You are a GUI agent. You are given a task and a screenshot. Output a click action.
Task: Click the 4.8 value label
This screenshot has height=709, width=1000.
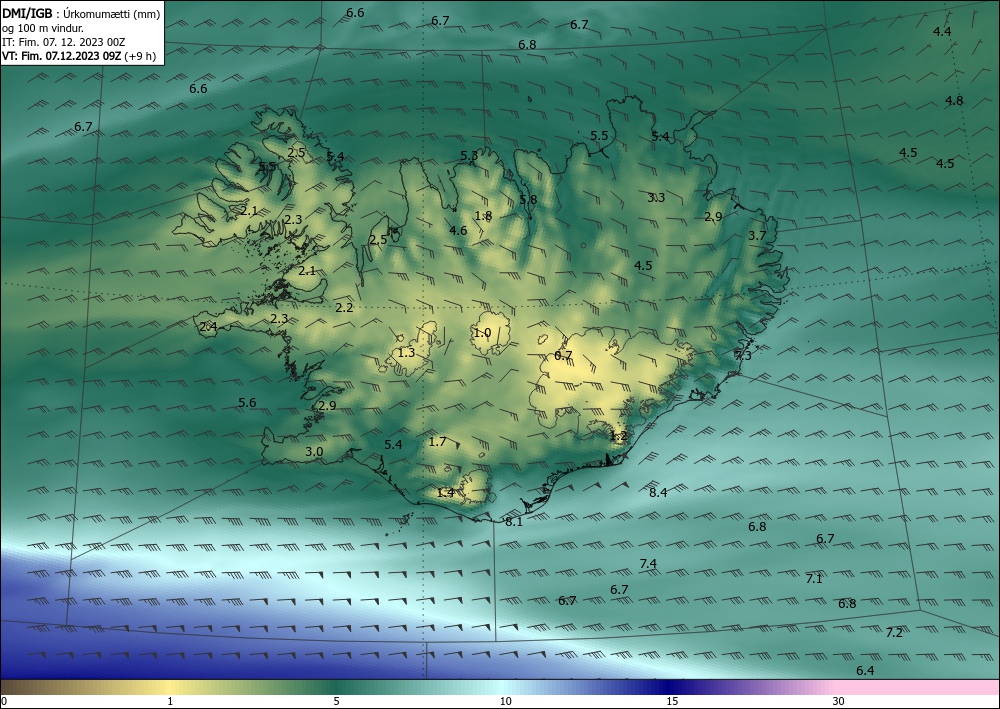954,101
